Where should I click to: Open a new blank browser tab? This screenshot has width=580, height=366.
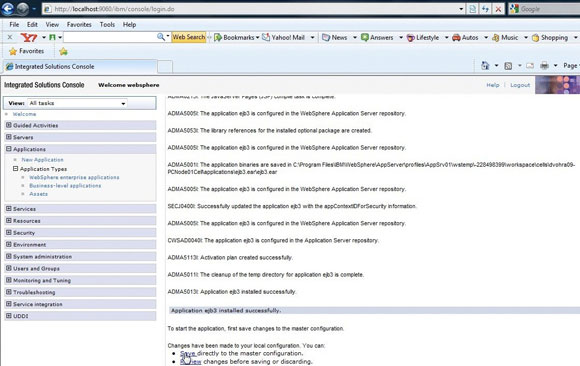[x=165, y=67]
